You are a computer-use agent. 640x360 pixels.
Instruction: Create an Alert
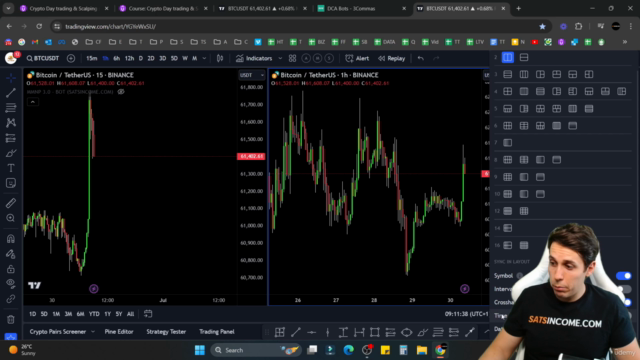click(x=357, y=58)
